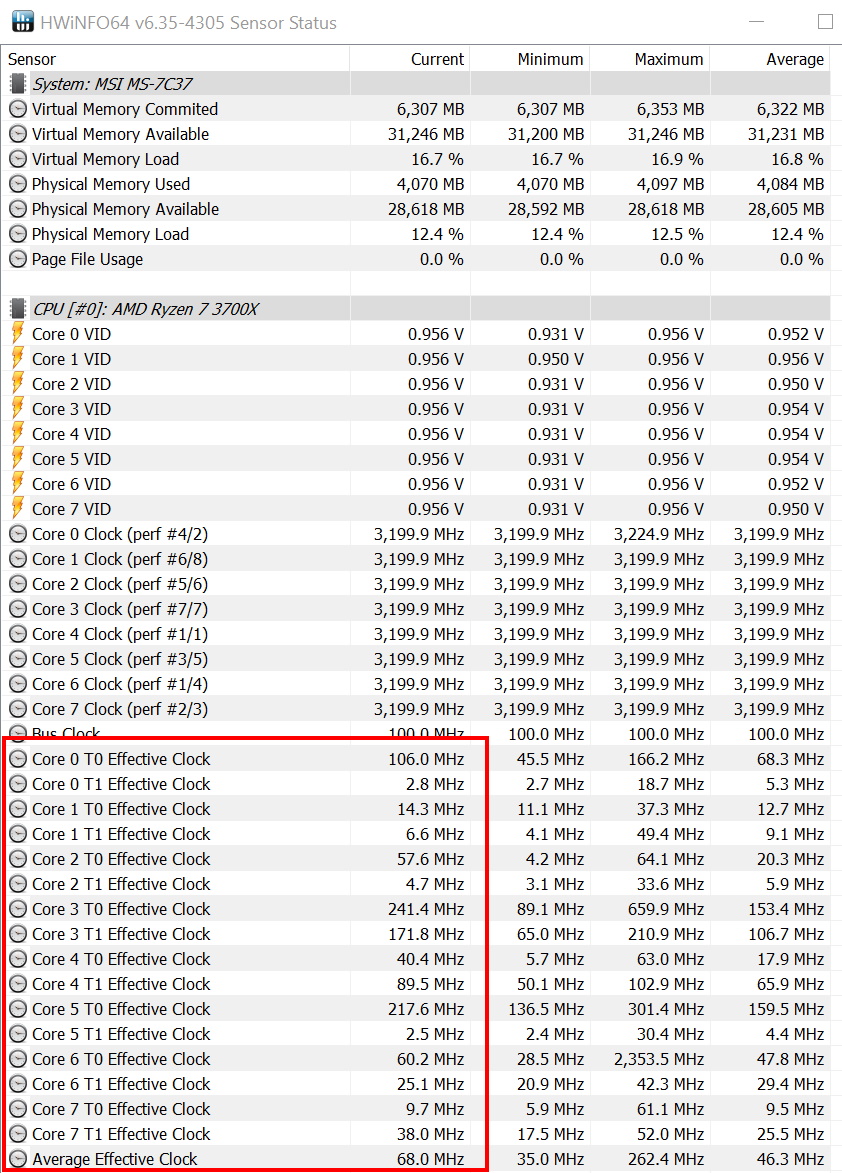Viewport: 842px width, 1173px height.
Task: Click the Maximum column header
Action: pos(650,59)
